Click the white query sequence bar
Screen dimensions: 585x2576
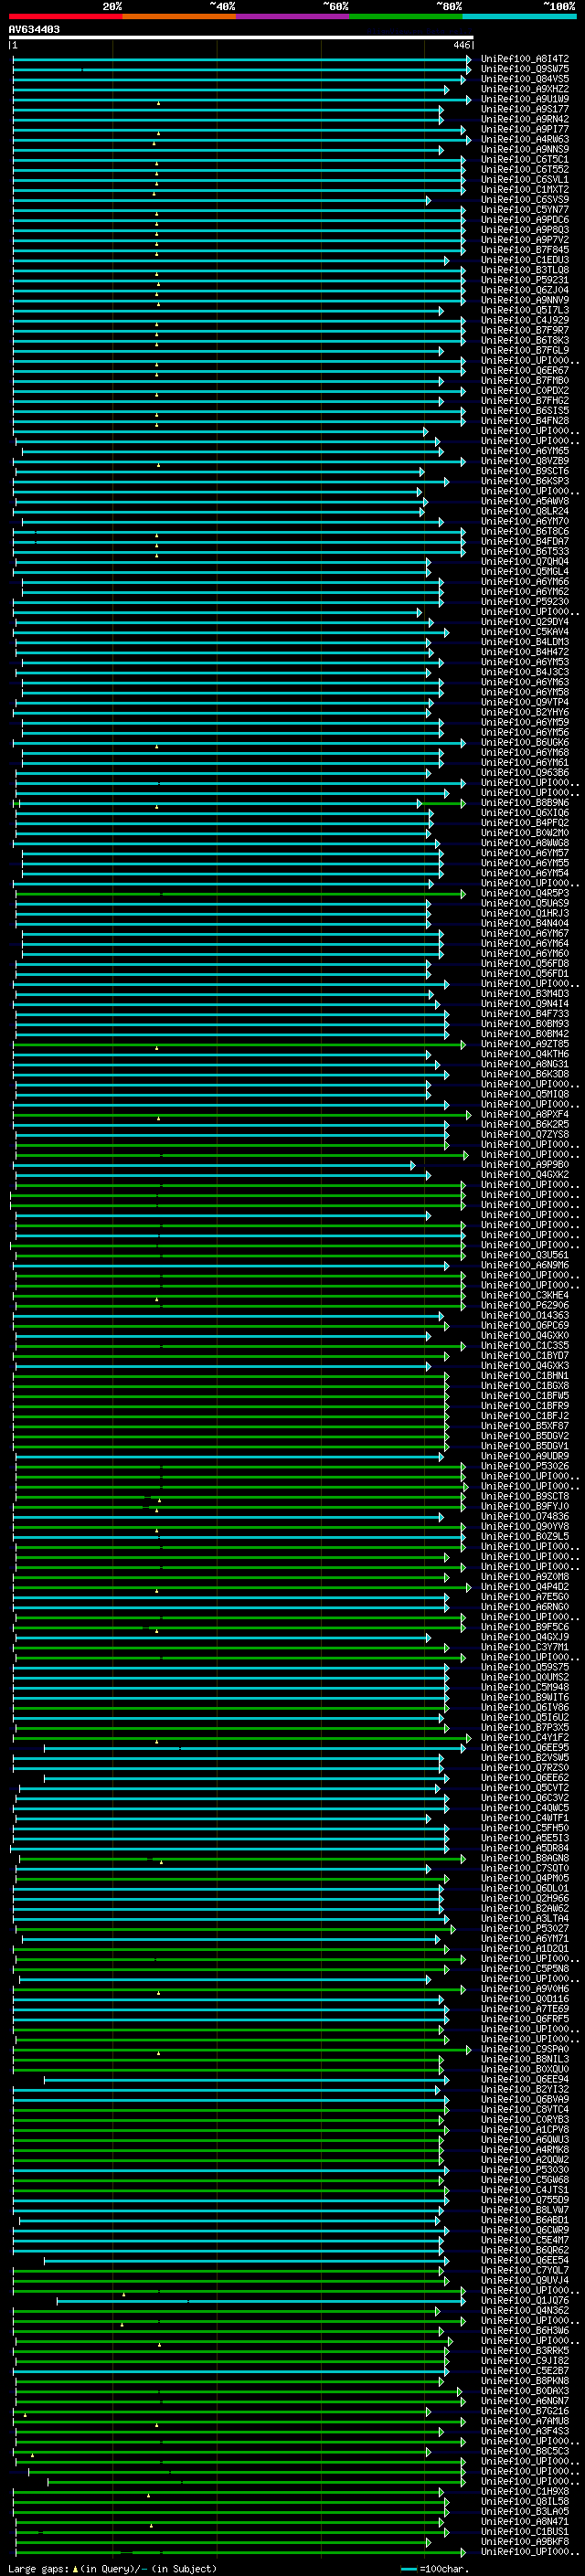pos(241,38)
